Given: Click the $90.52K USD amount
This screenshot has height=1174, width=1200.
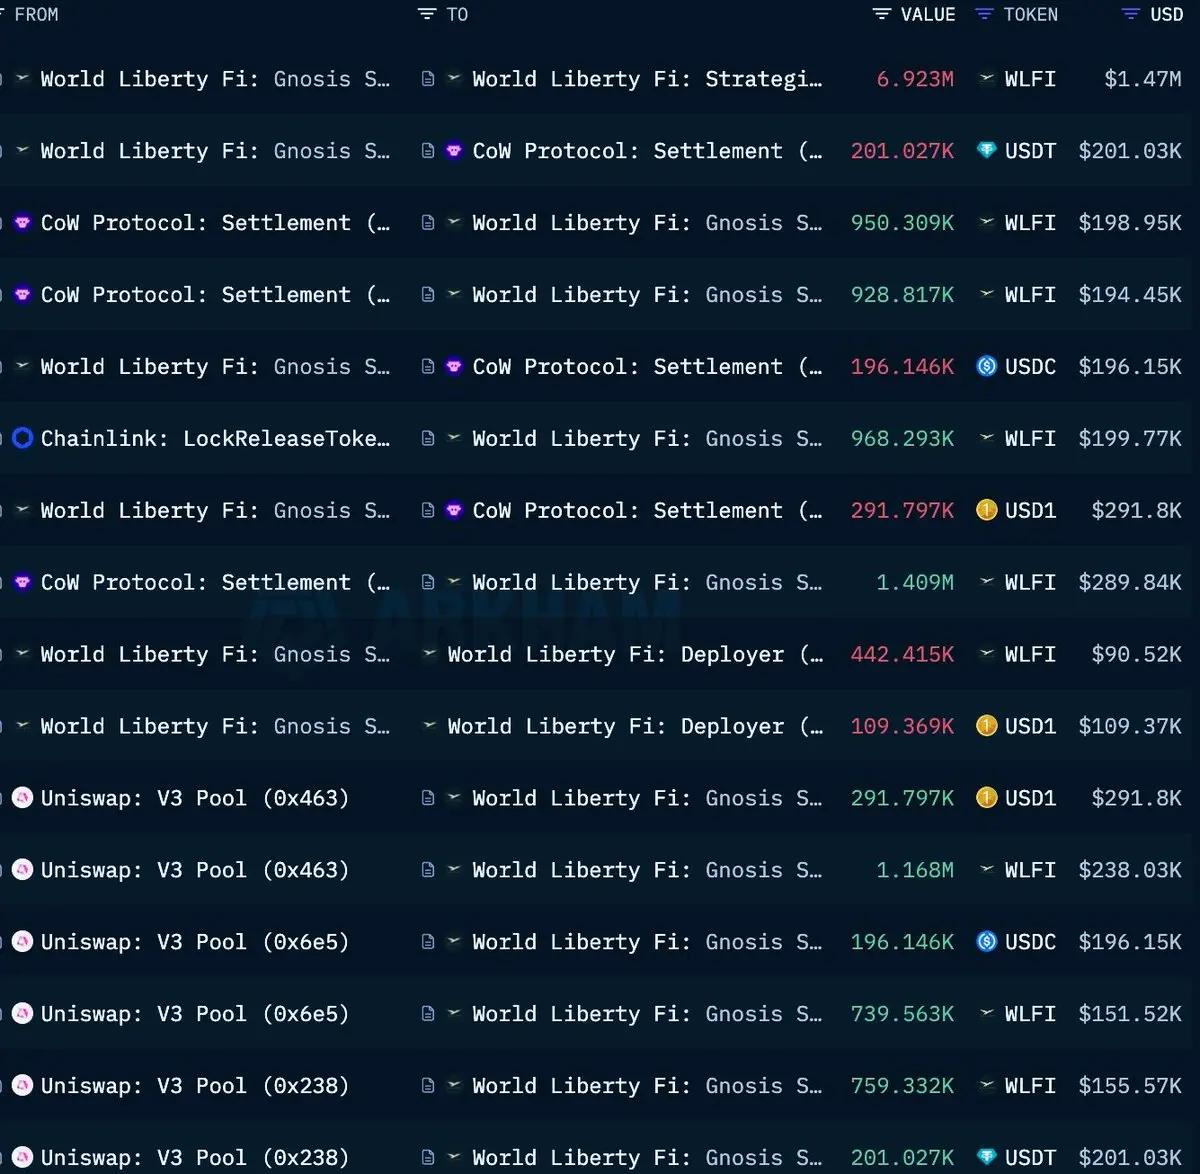Looking at the screenshot, I should (x=1136, y=654).
